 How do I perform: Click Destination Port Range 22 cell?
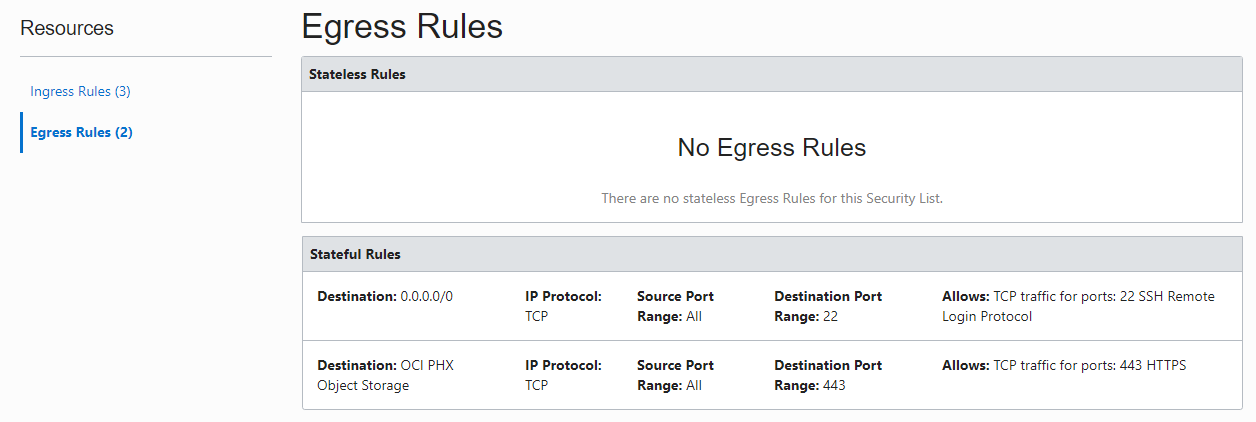(x=828, y=306)
